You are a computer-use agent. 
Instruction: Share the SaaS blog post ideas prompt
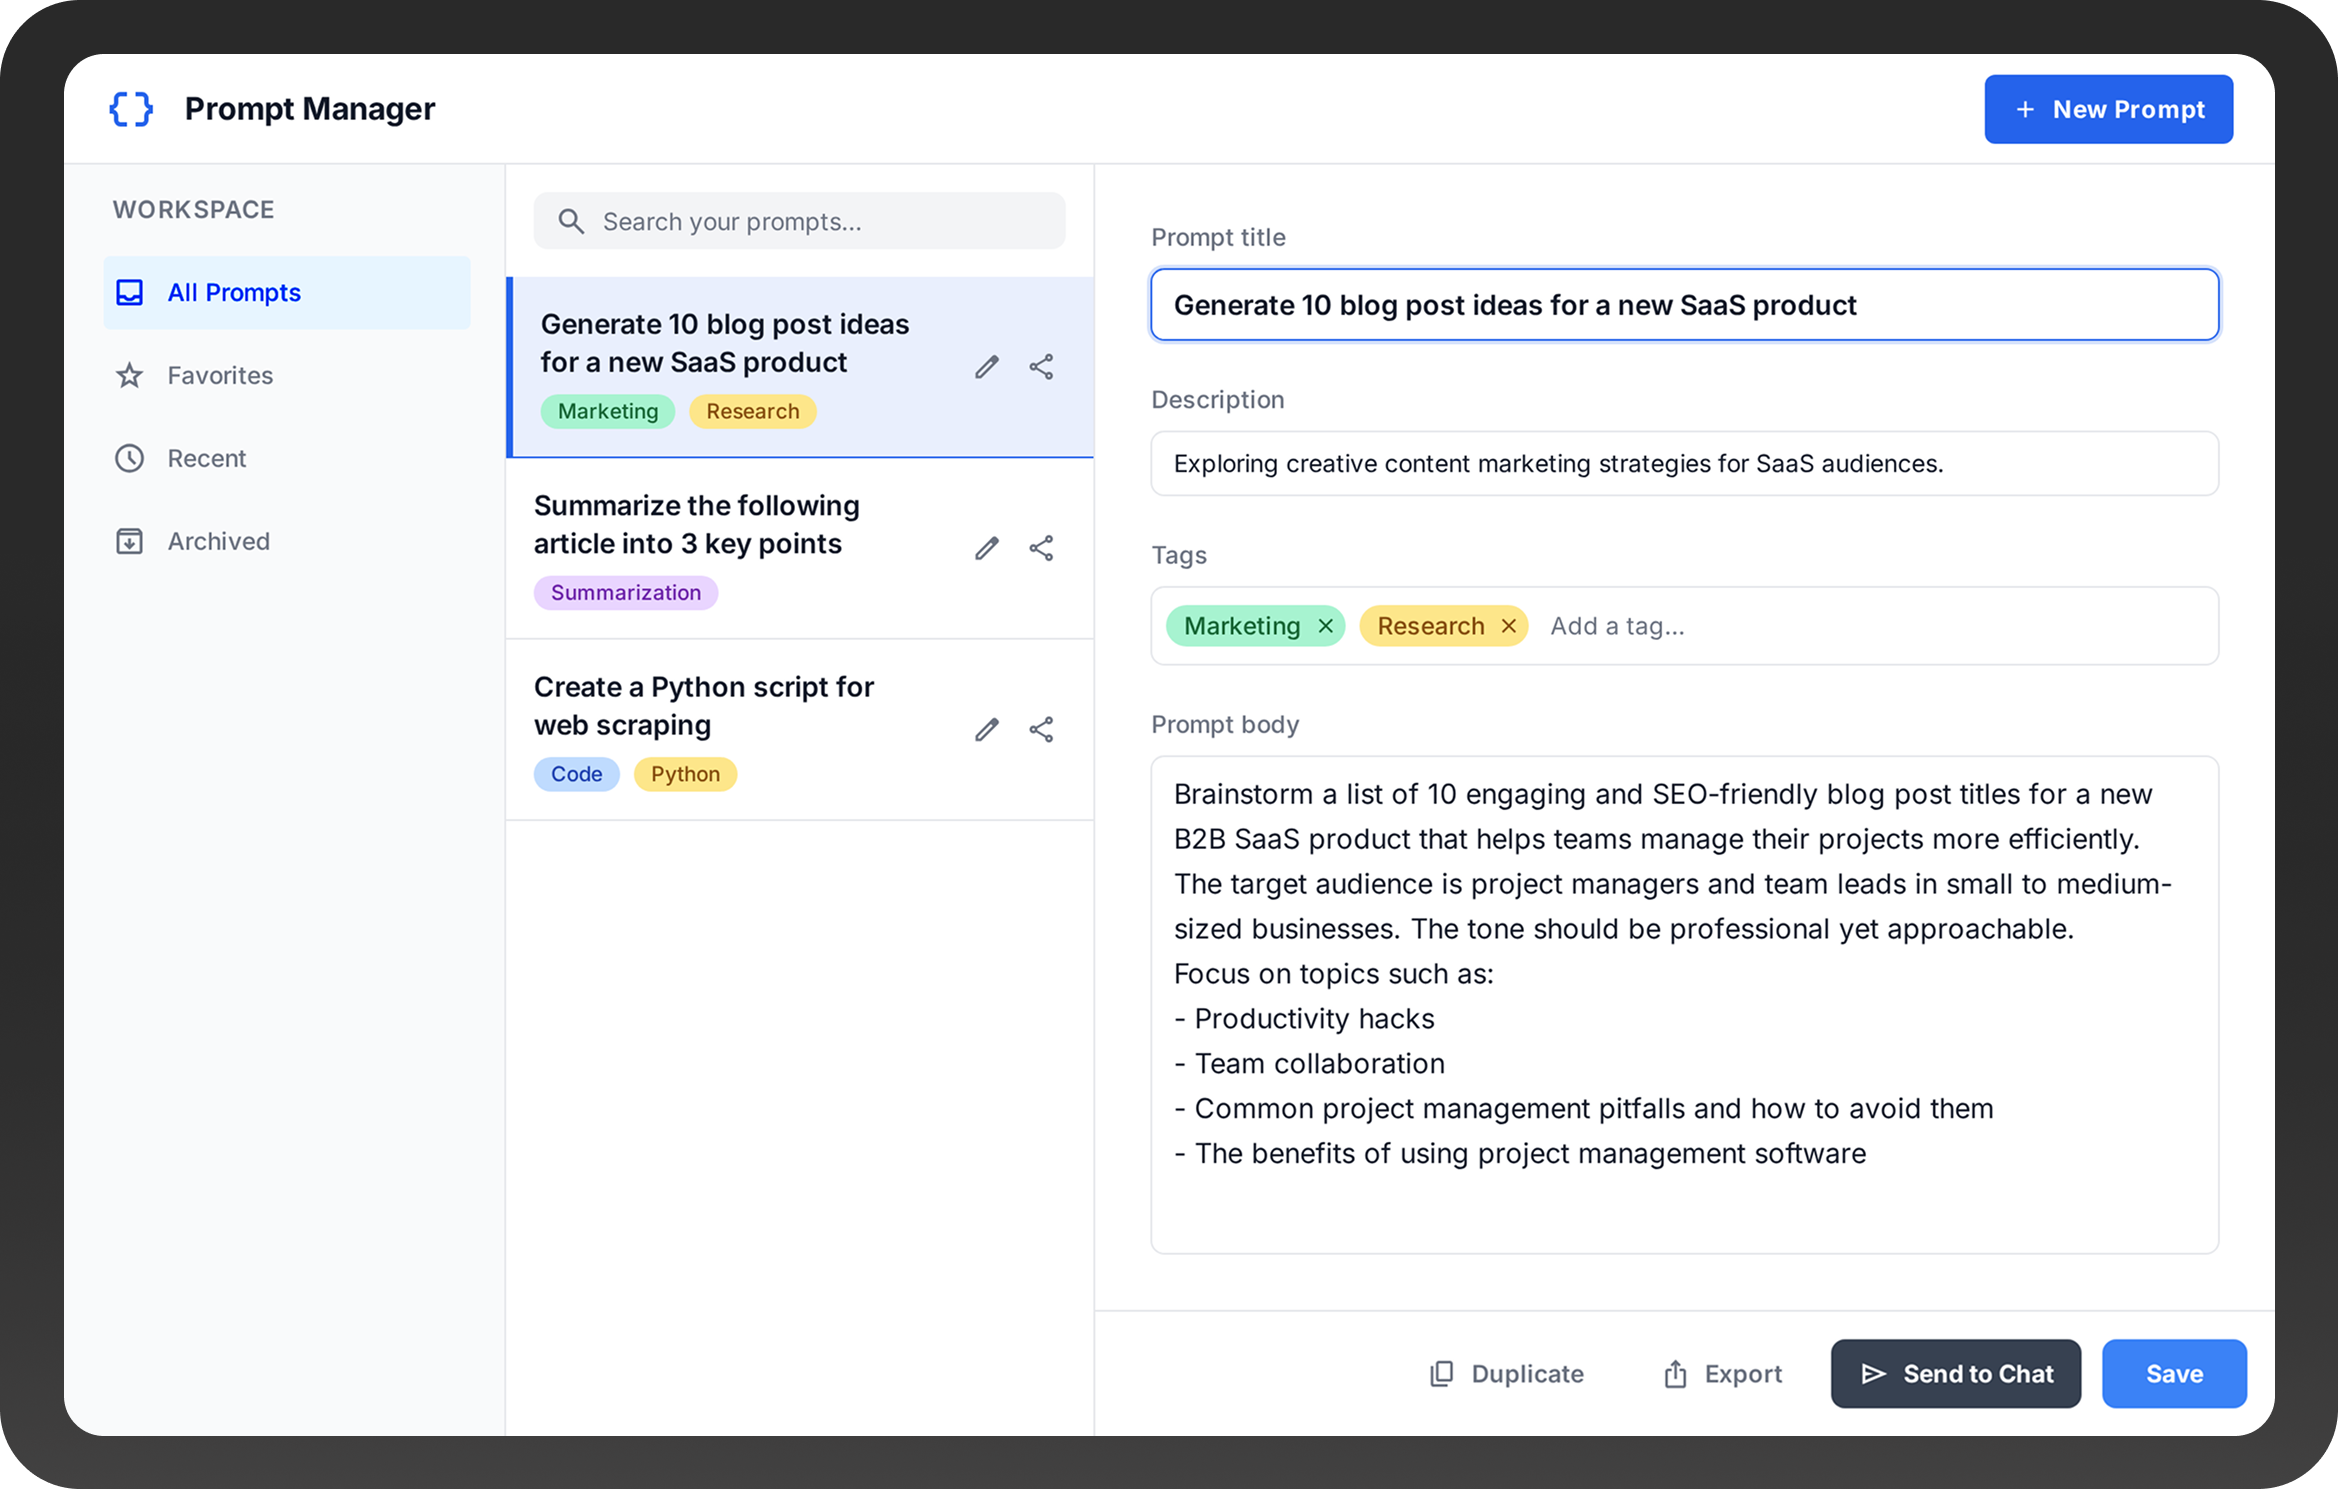(1041, 367)
